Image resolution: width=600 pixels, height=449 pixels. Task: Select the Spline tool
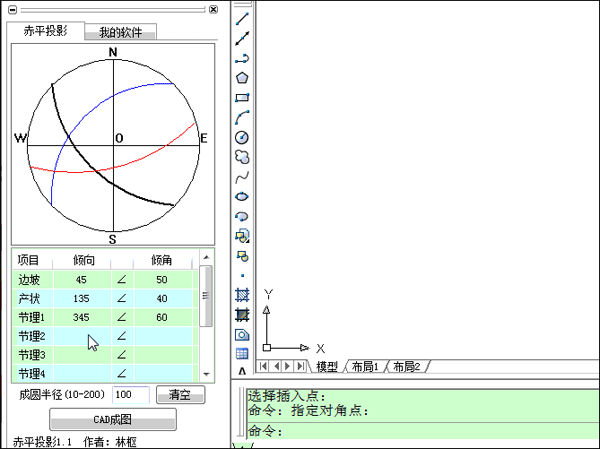tap(241, 176)
